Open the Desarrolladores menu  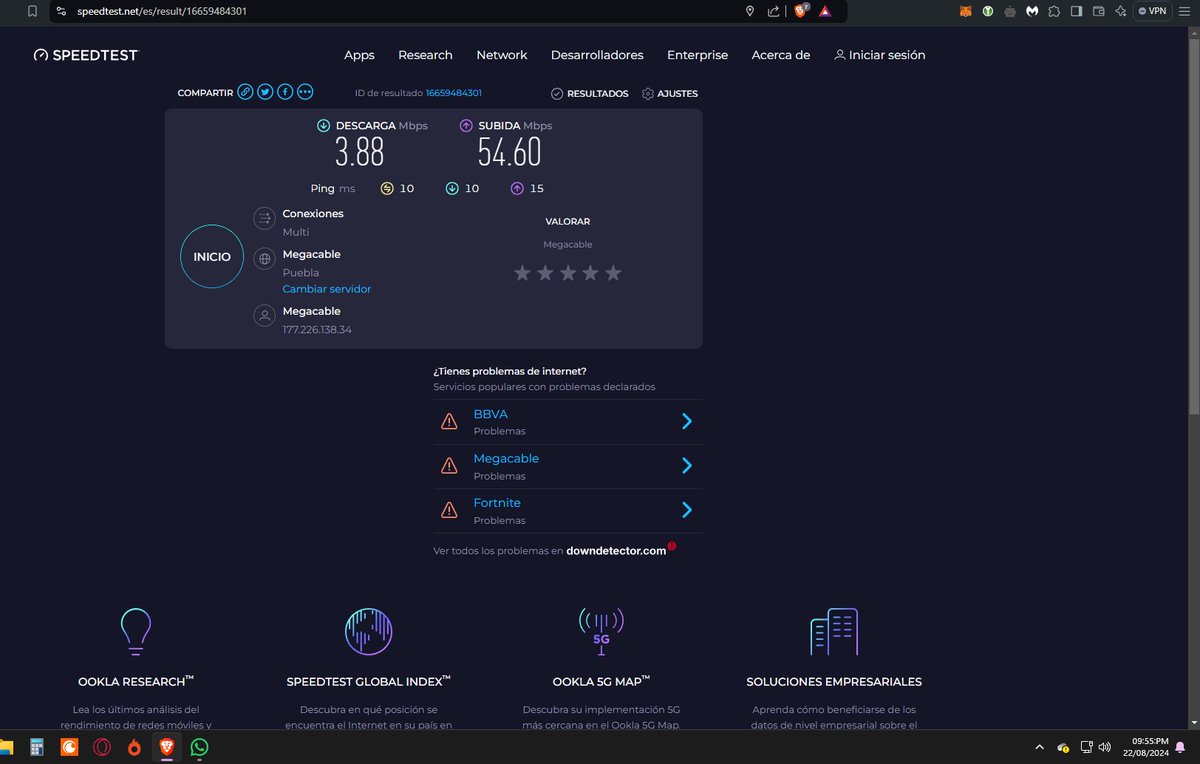[x=597, y=55]
